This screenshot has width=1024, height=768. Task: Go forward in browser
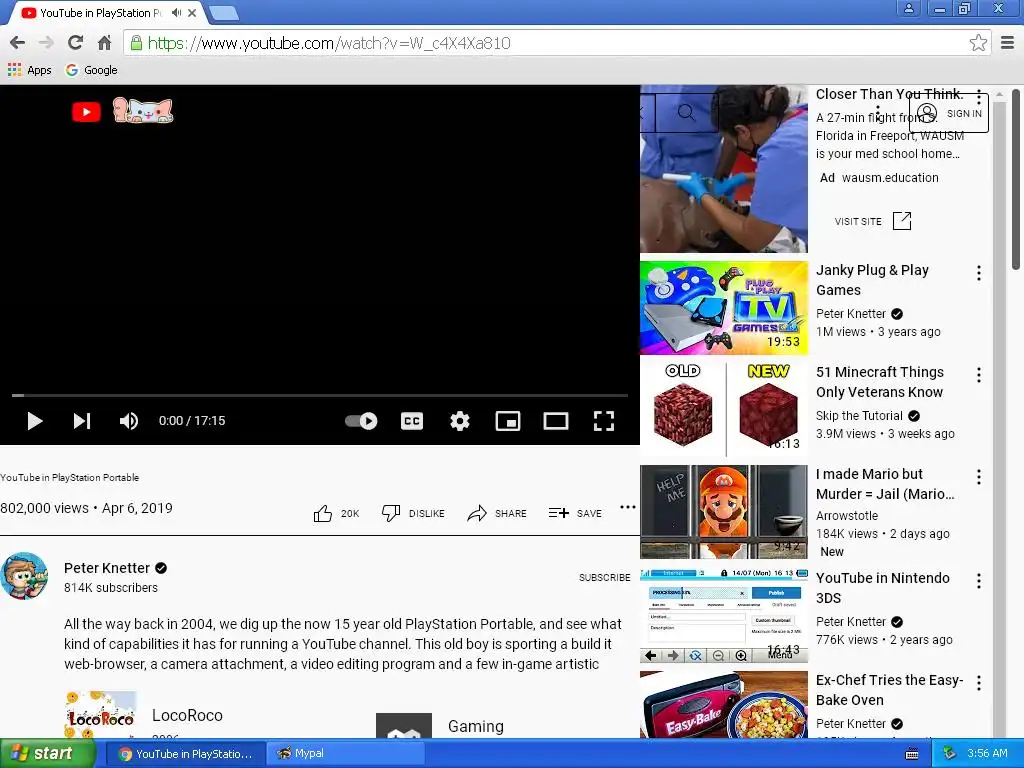coord(46,43)
